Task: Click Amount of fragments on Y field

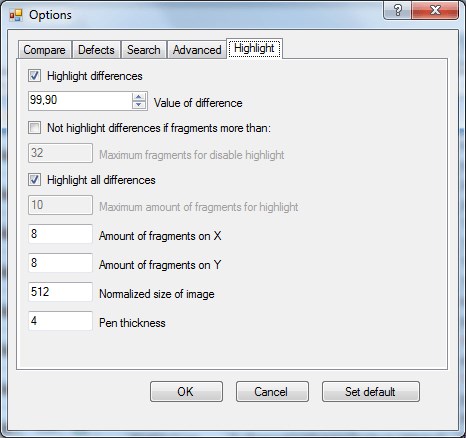Action: [60, 263]
